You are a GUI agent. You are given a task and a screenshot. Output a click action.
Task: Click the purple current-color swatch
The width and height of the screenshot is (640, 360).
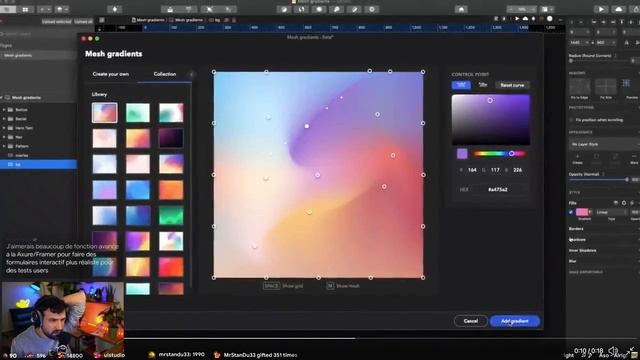click(462, 153)
